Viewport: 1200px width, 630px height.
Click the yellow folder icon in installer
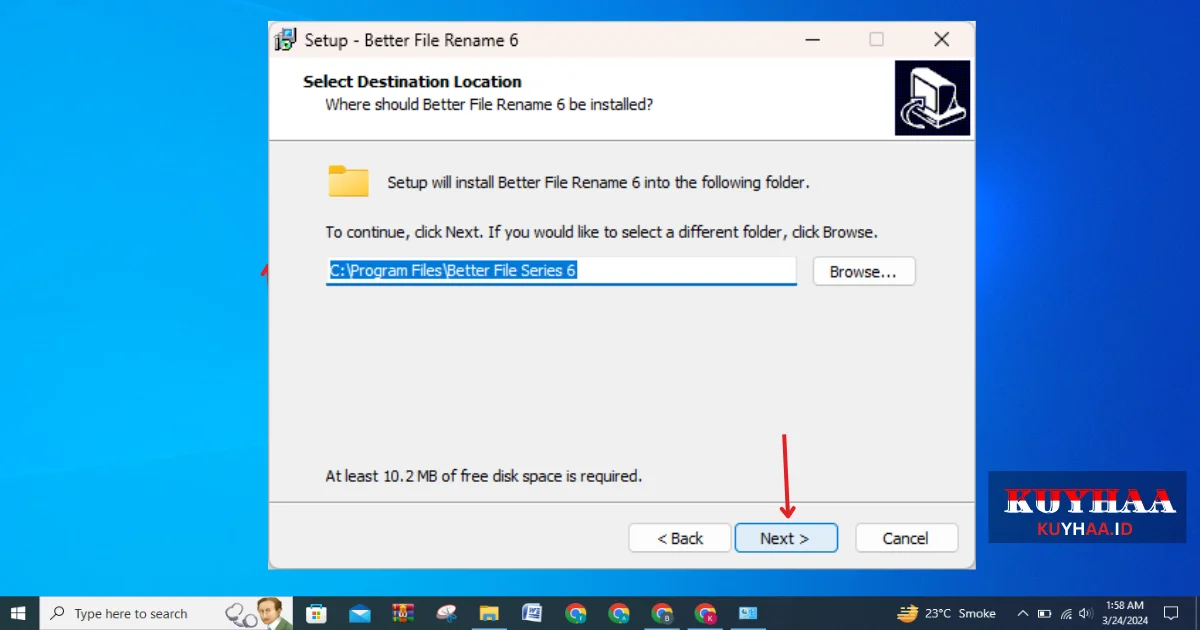[x=348, y=181]
